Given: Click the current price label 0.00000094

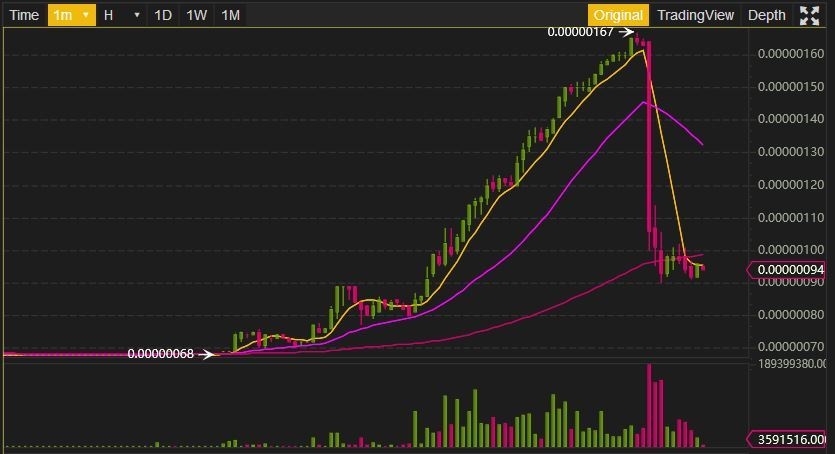Looking at the screenshot, I should tap(788, 270).
